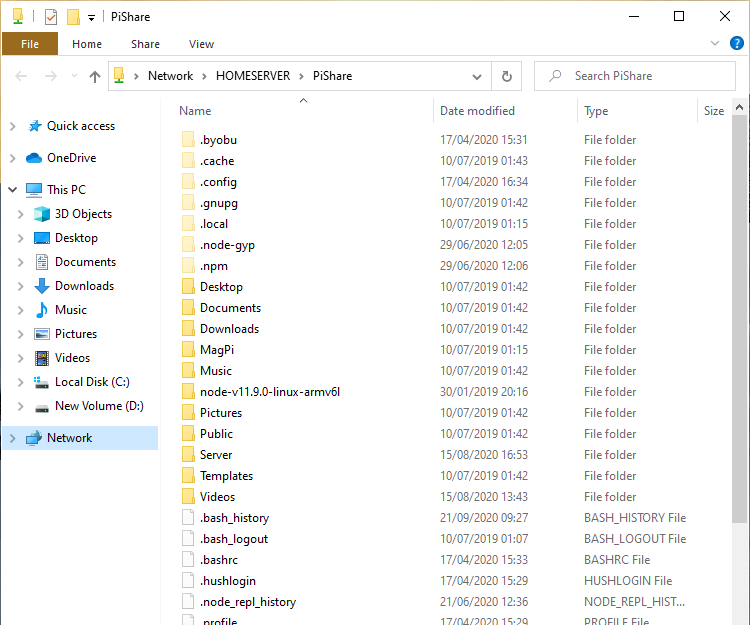
Task: Select the .bash_logout file name
Action: coord(234,539)
